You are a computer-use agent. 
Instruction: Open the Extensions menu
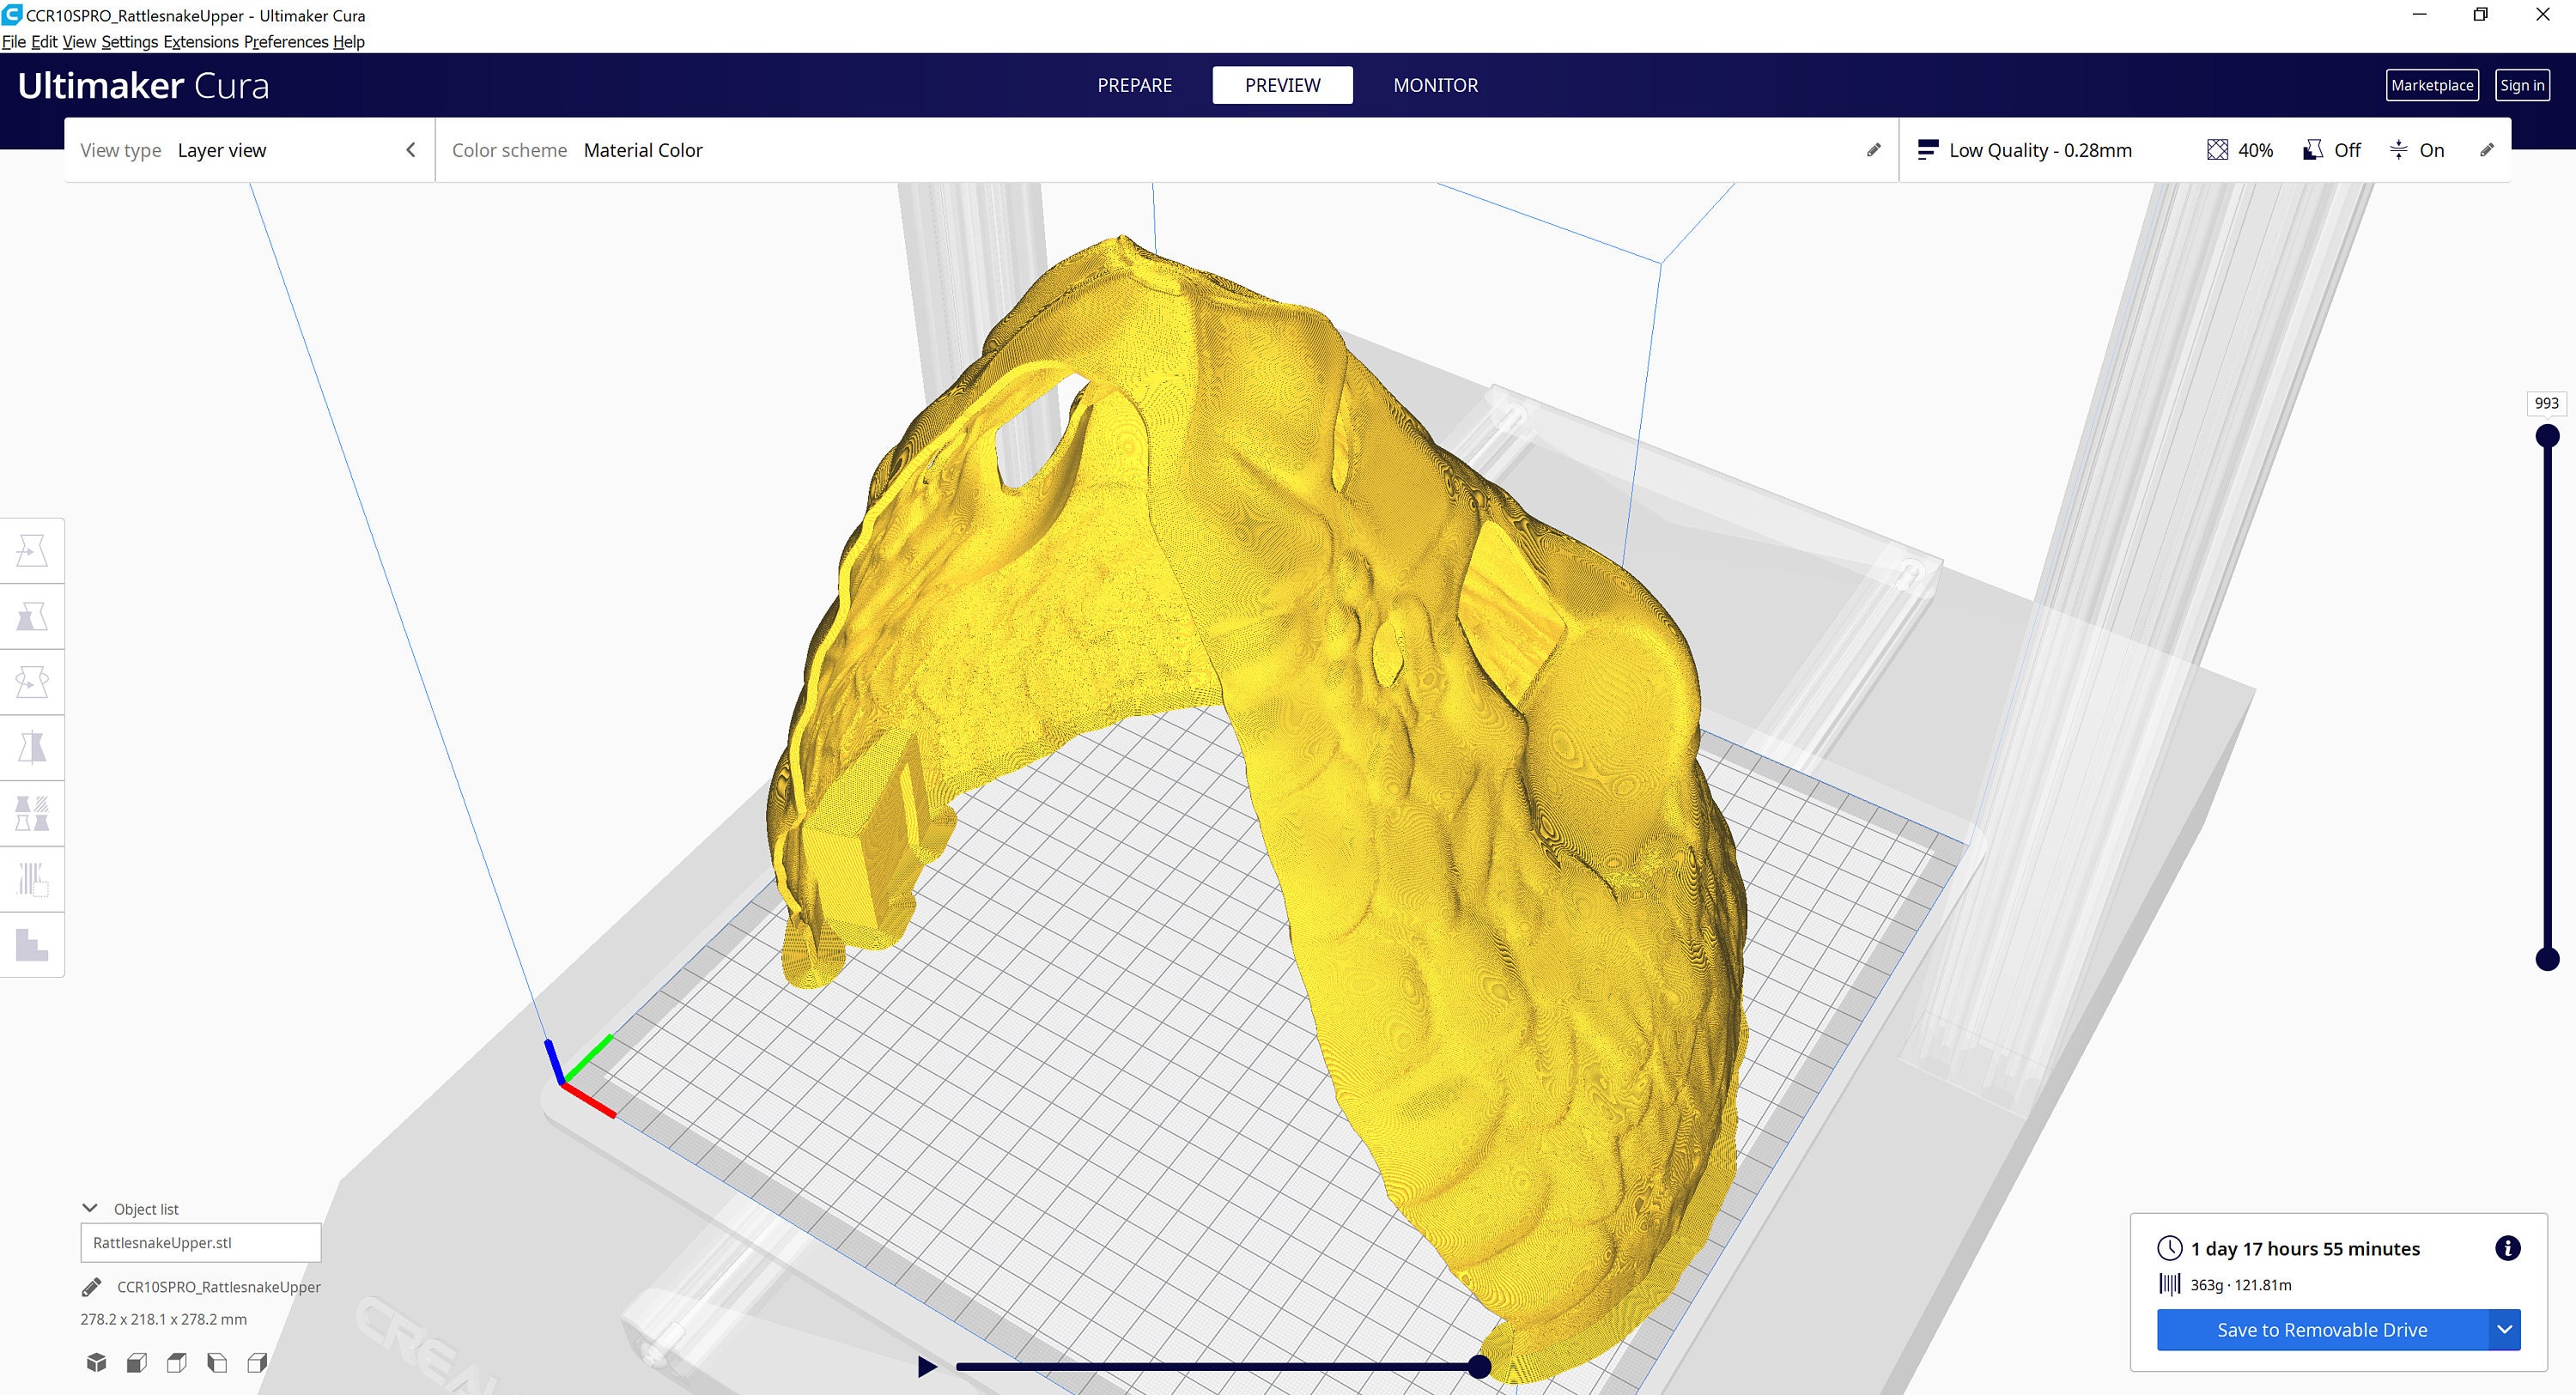coord(201,42)
